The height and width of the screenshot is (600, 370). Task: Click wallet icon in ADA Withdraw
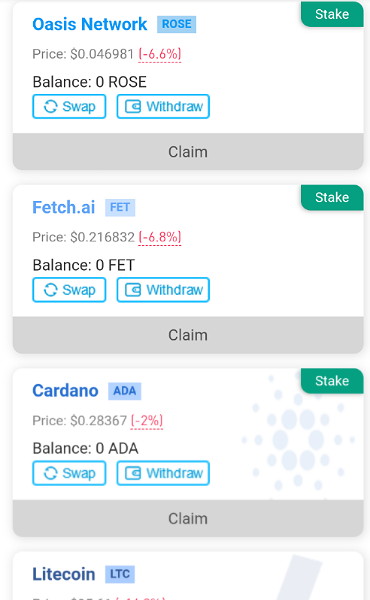(x=133, y=473)
